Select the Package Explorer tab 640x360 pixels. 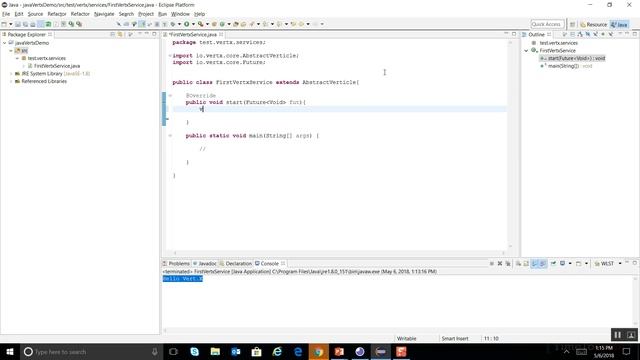click(27, 35)
